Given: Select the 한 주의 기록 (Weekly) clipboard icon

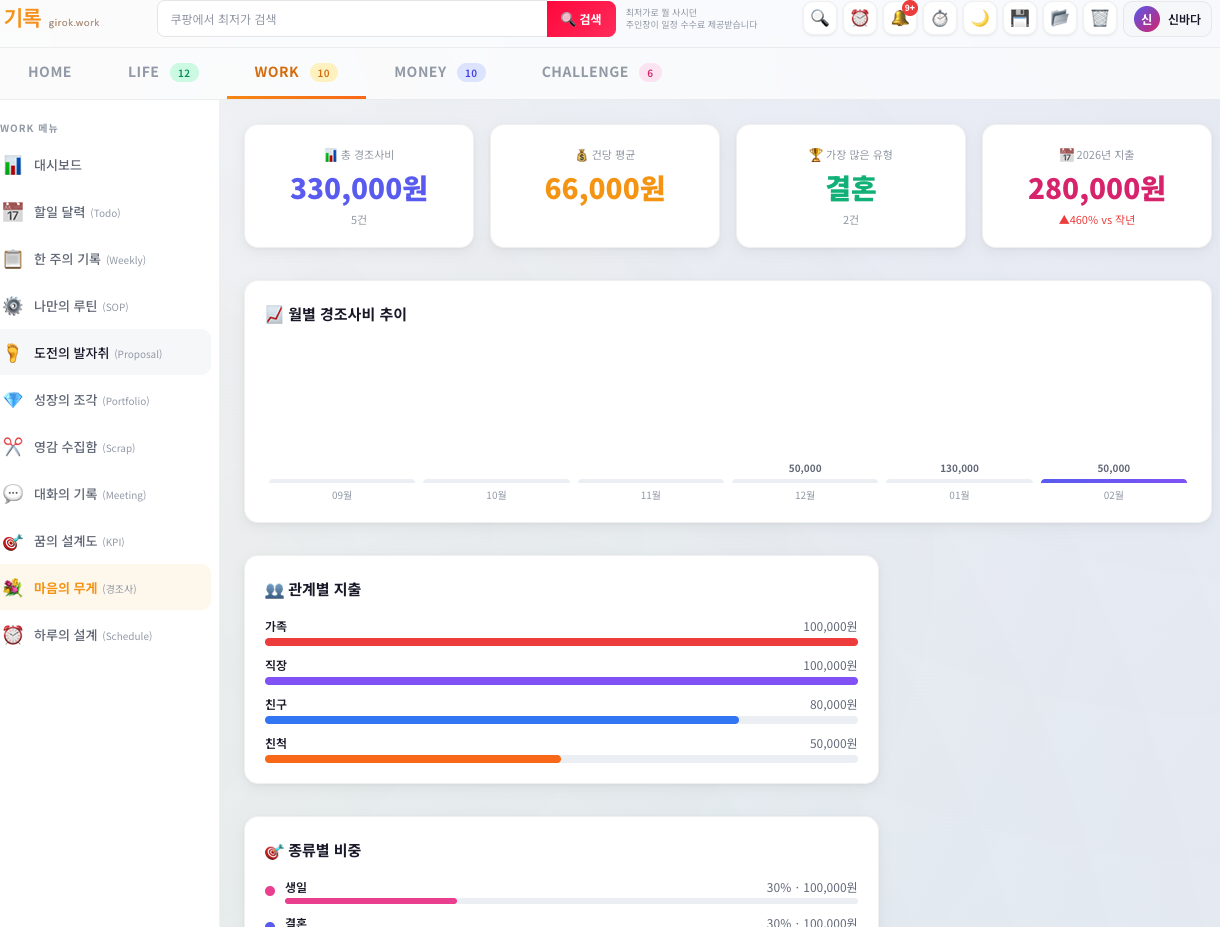Looking at the screenshot, I should point(14,259).
